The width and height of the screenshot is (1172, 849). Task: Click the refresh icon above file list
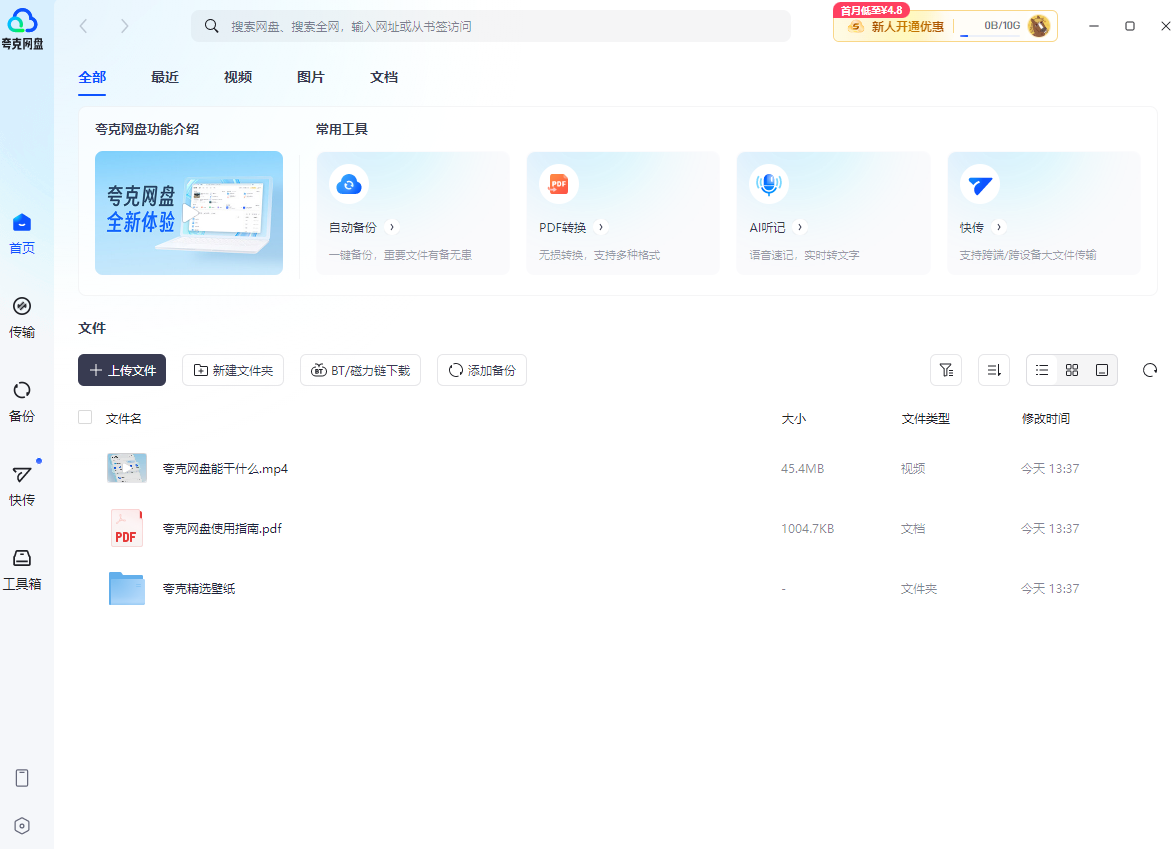[x=1150, y=370]
